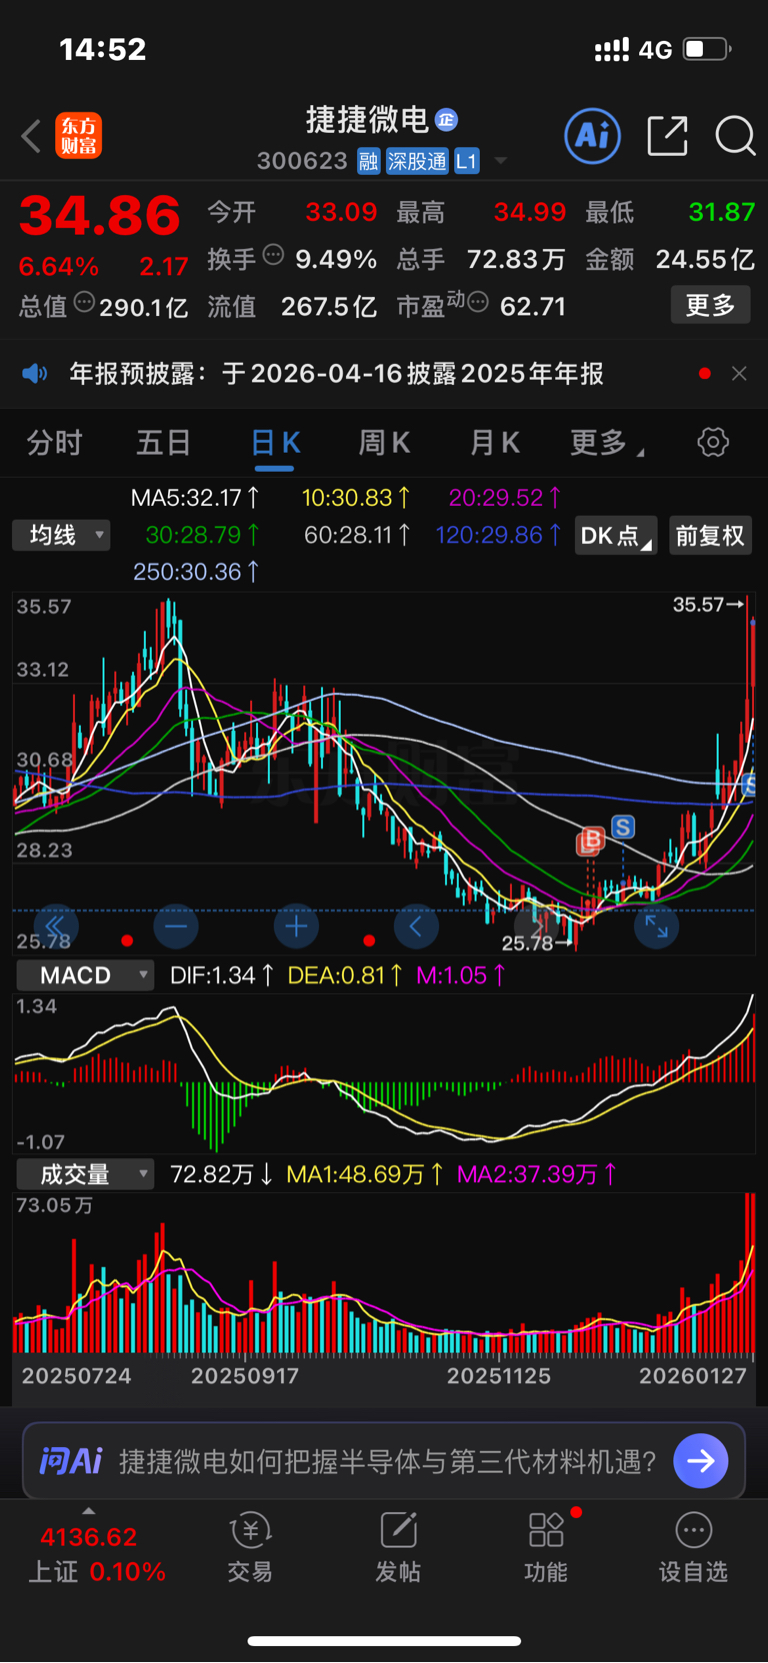Switch to the 五日 tab
The image size is (768, 1663).
coord(163,443)
